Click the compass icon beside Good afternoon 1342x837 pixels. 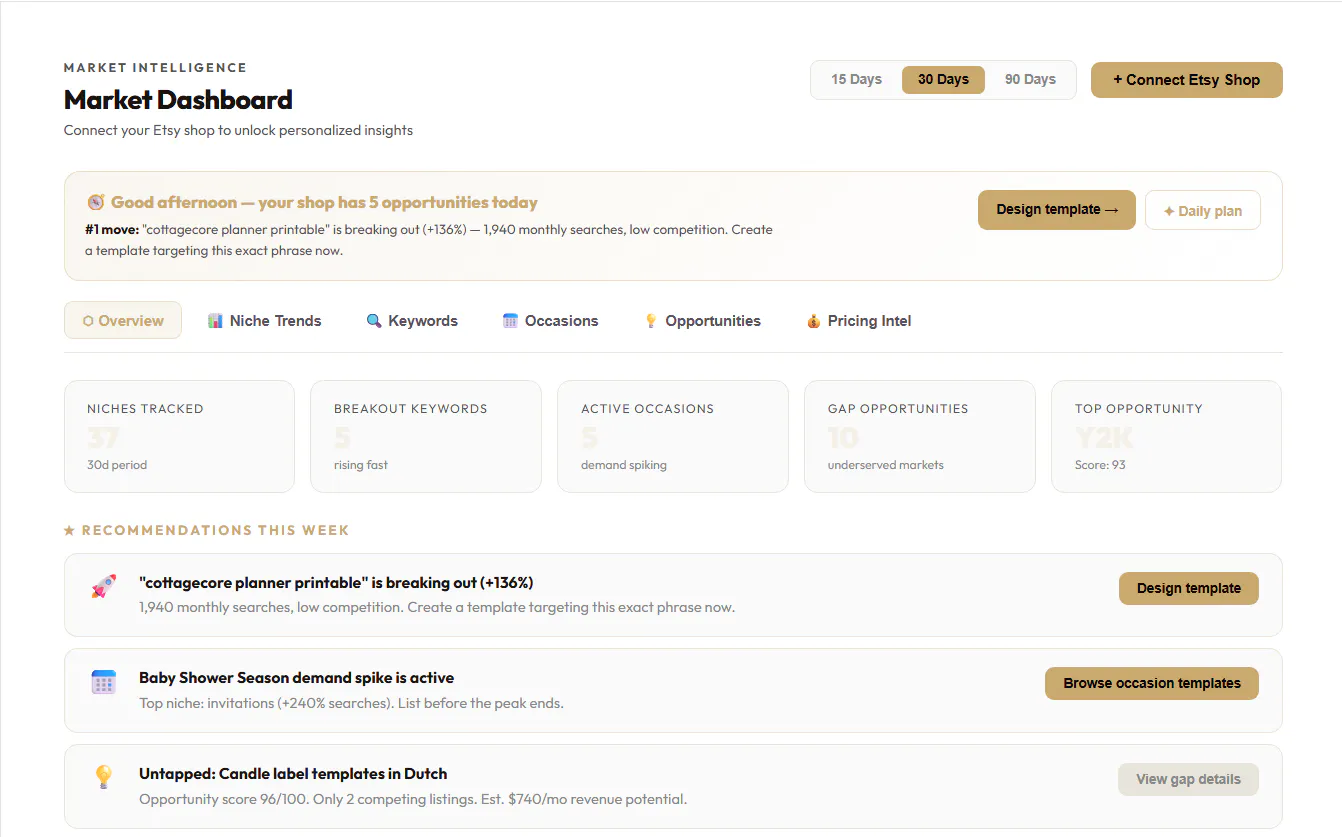pos(96,202)
